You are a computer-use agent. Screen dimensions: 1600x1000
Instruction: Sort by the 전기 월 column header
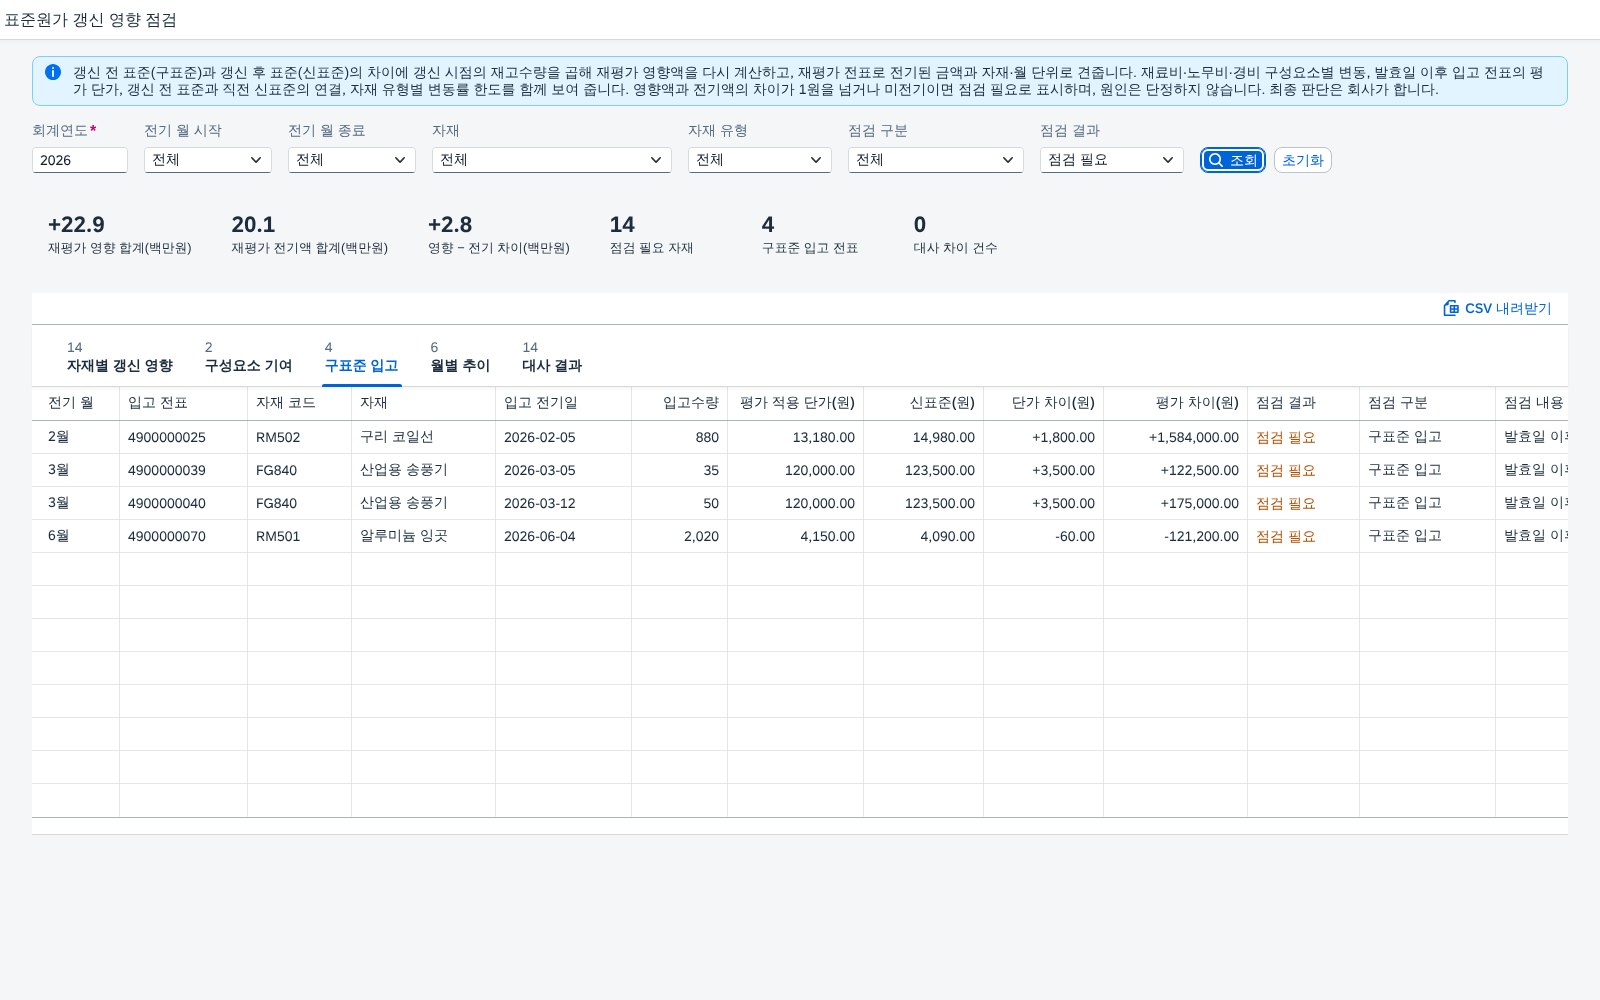pos(76,403)
